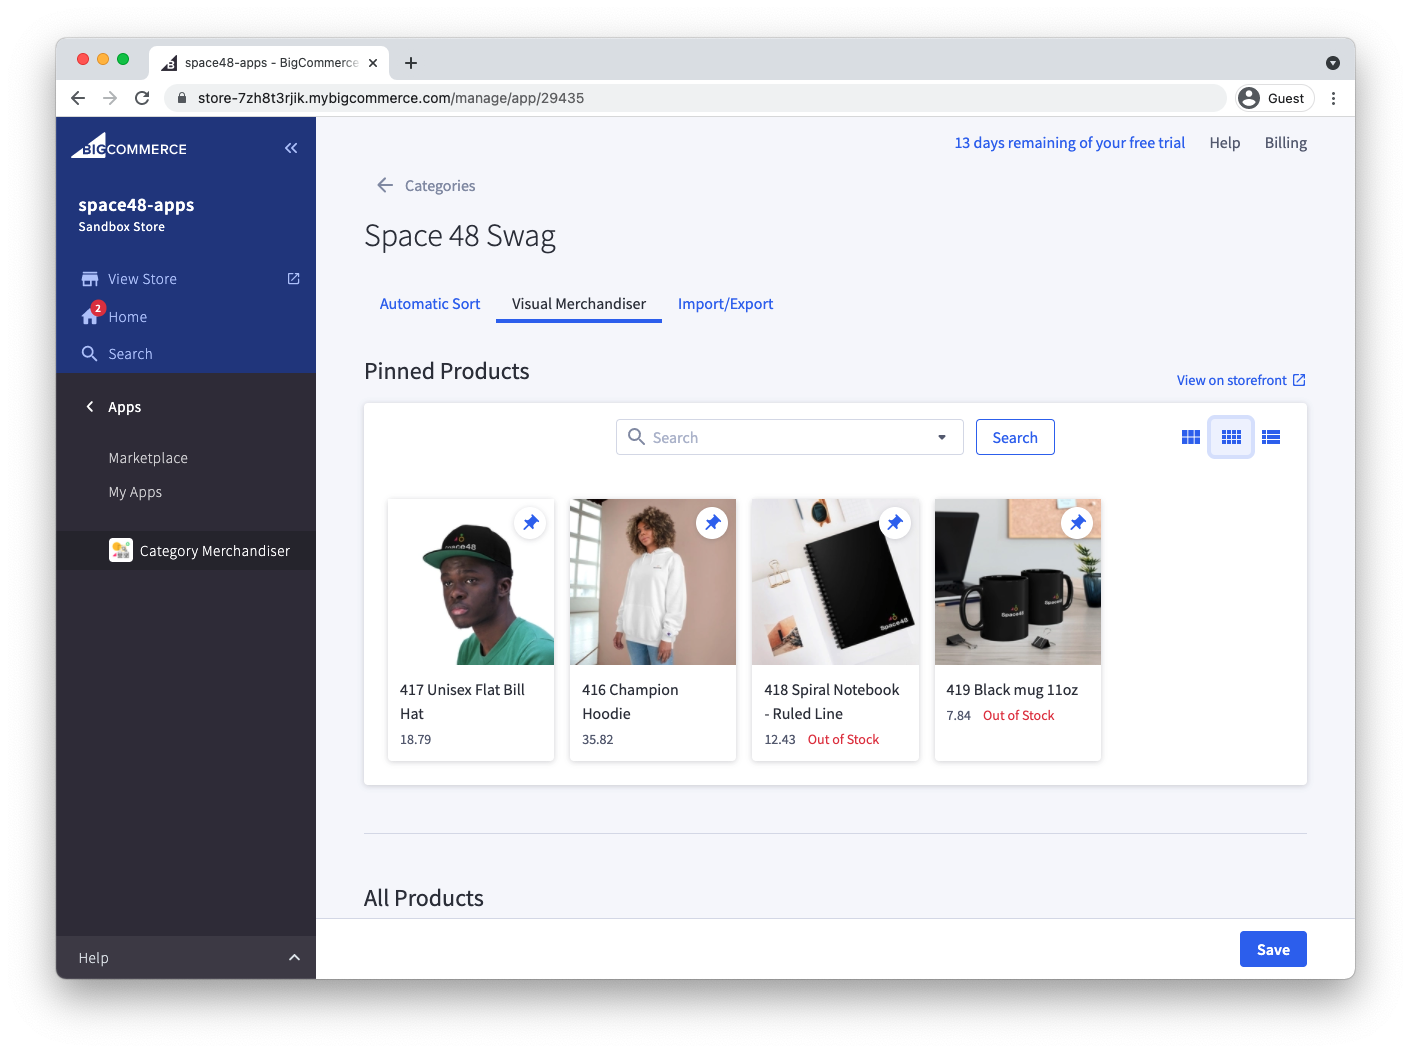
Task: Select the Visual Merchandiser tab
Action: click(579, 304)
